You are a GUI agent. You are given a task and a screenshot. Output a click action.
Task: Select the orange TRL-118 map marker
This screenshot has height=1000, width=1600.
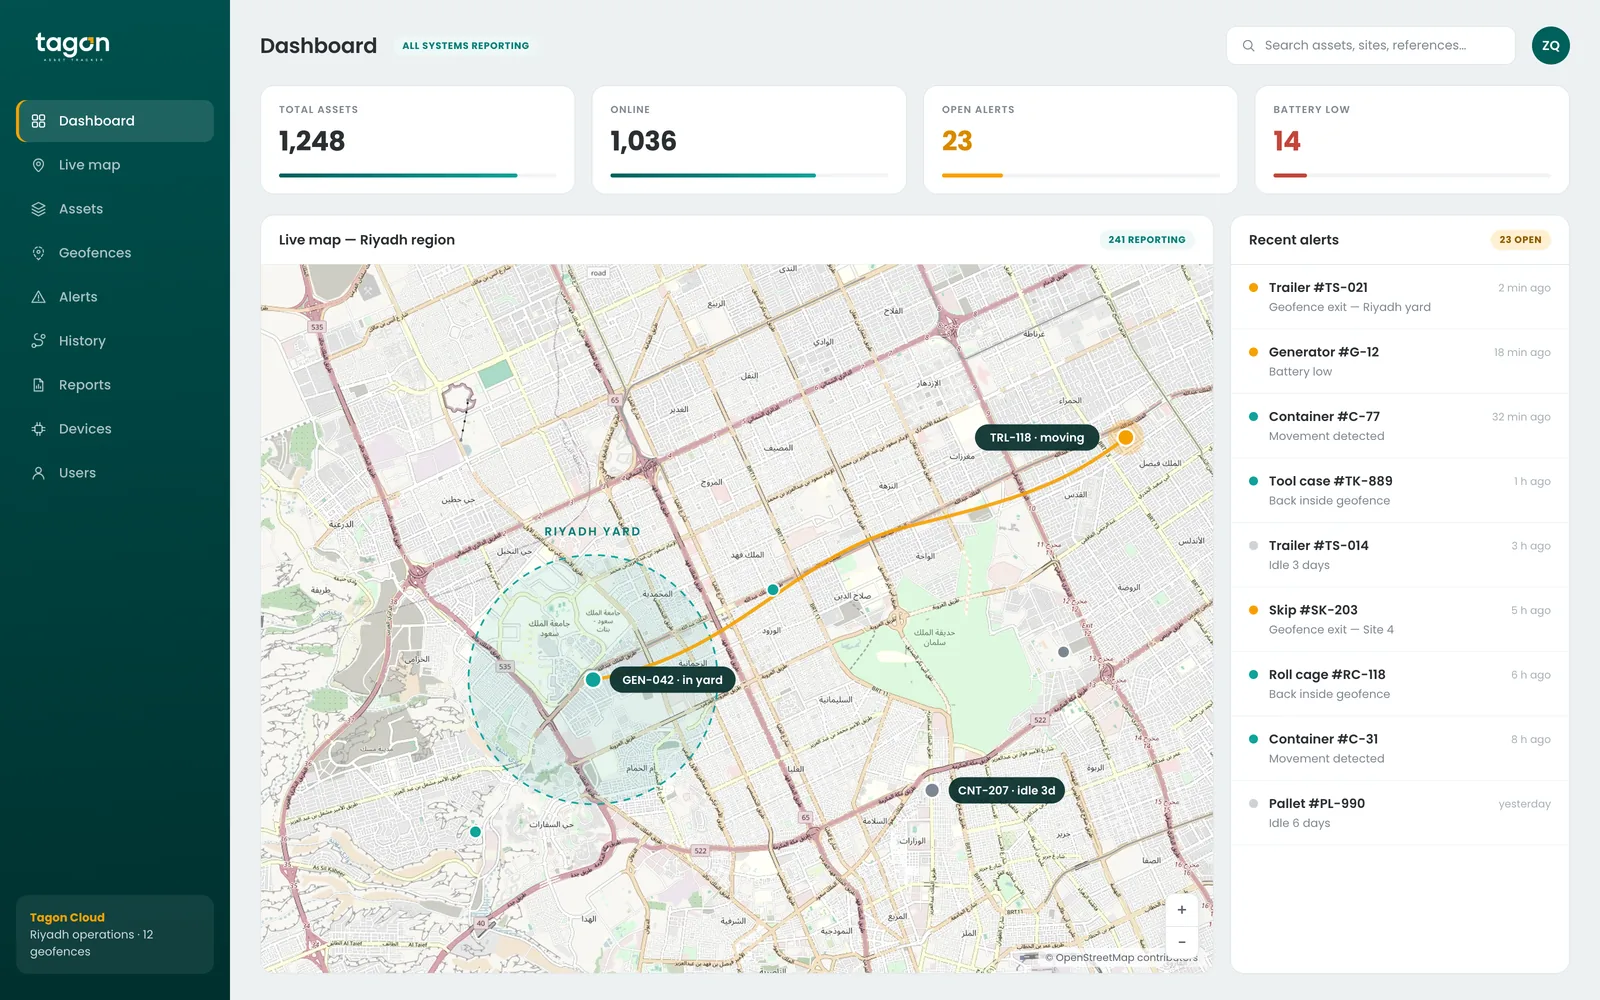1125,437
